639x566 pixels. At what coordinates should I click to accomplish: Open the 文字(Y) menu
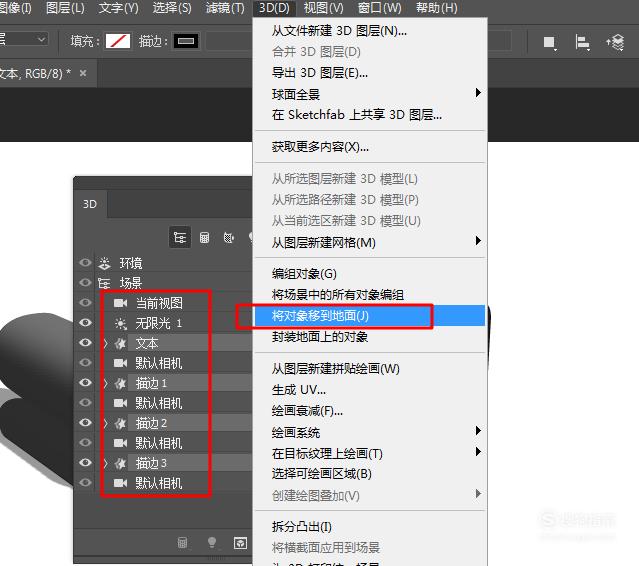(x=119, y=8)
